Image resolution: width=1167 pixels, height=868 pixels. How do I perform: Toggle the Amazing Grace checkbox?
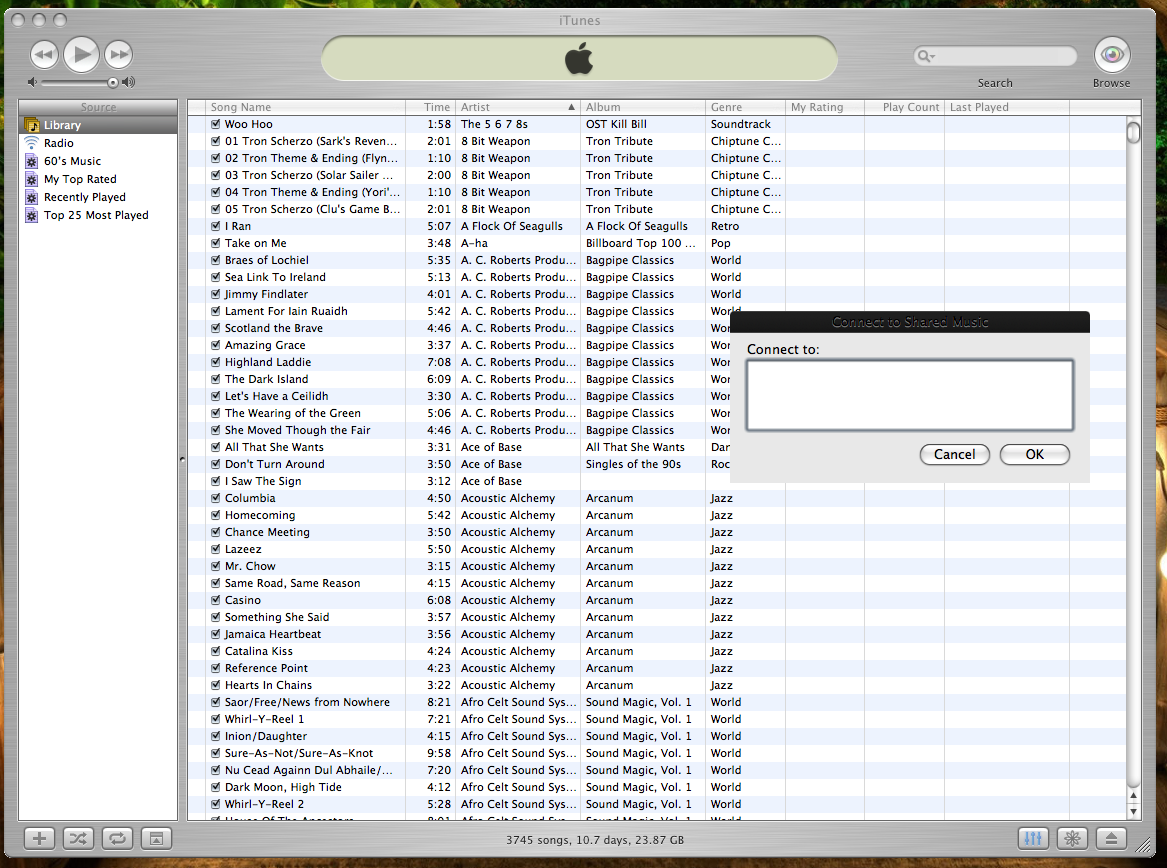pos(215,345)
